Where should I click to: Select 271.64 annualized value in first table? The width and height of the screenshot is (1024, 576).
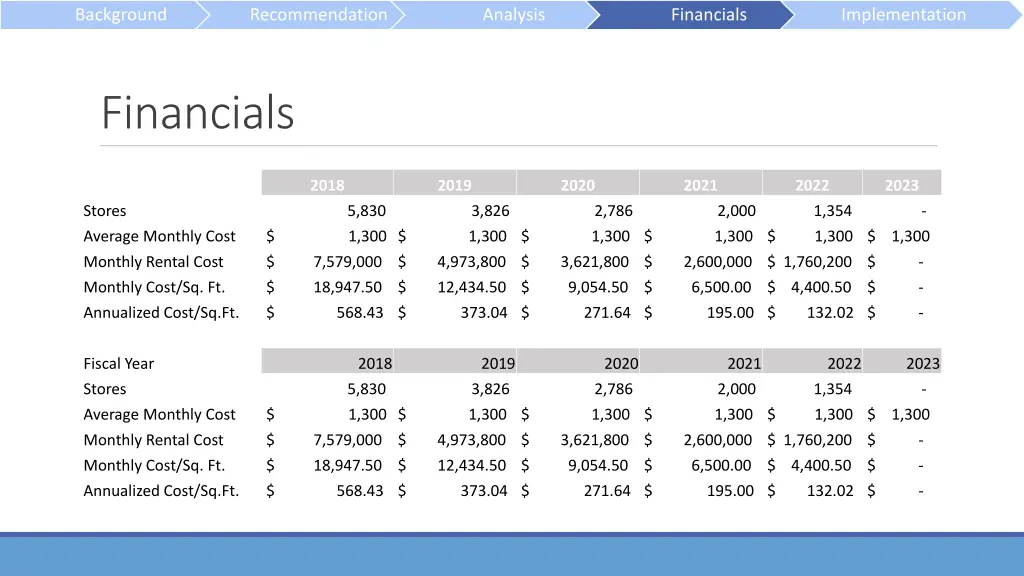(607, 313)
